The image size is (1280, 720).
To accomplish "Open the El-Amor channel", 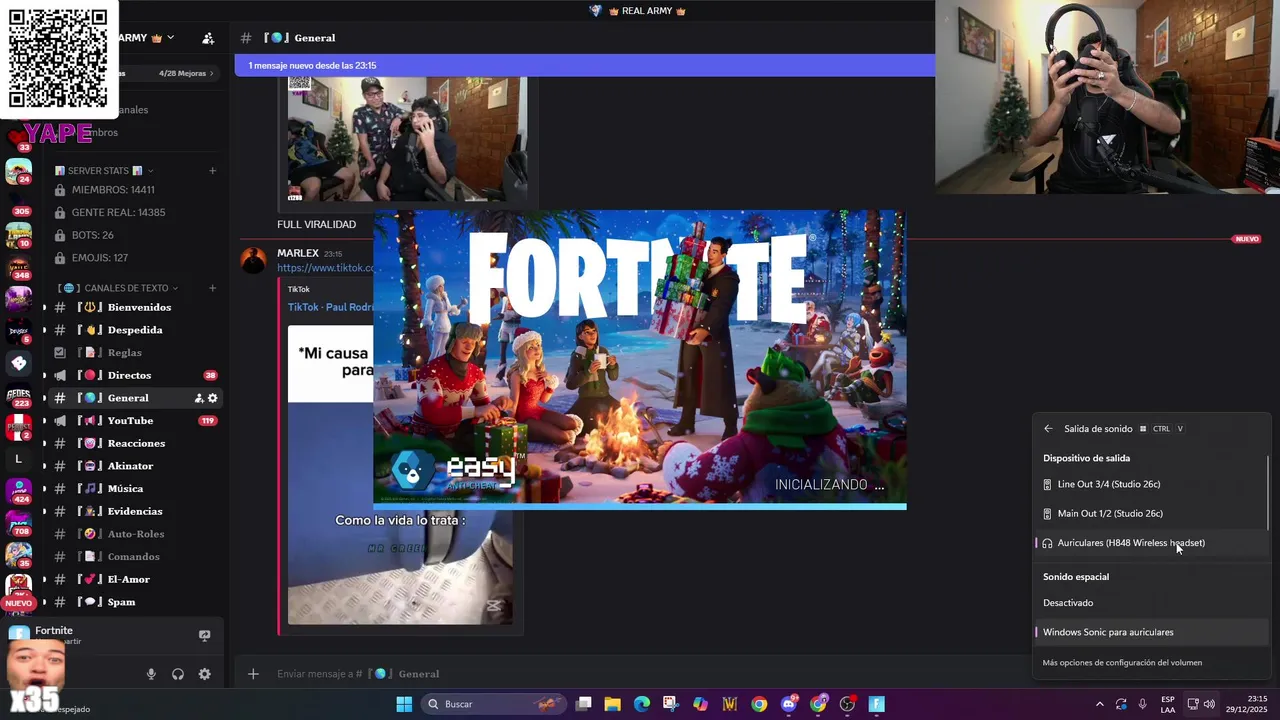I will (130, 579).
